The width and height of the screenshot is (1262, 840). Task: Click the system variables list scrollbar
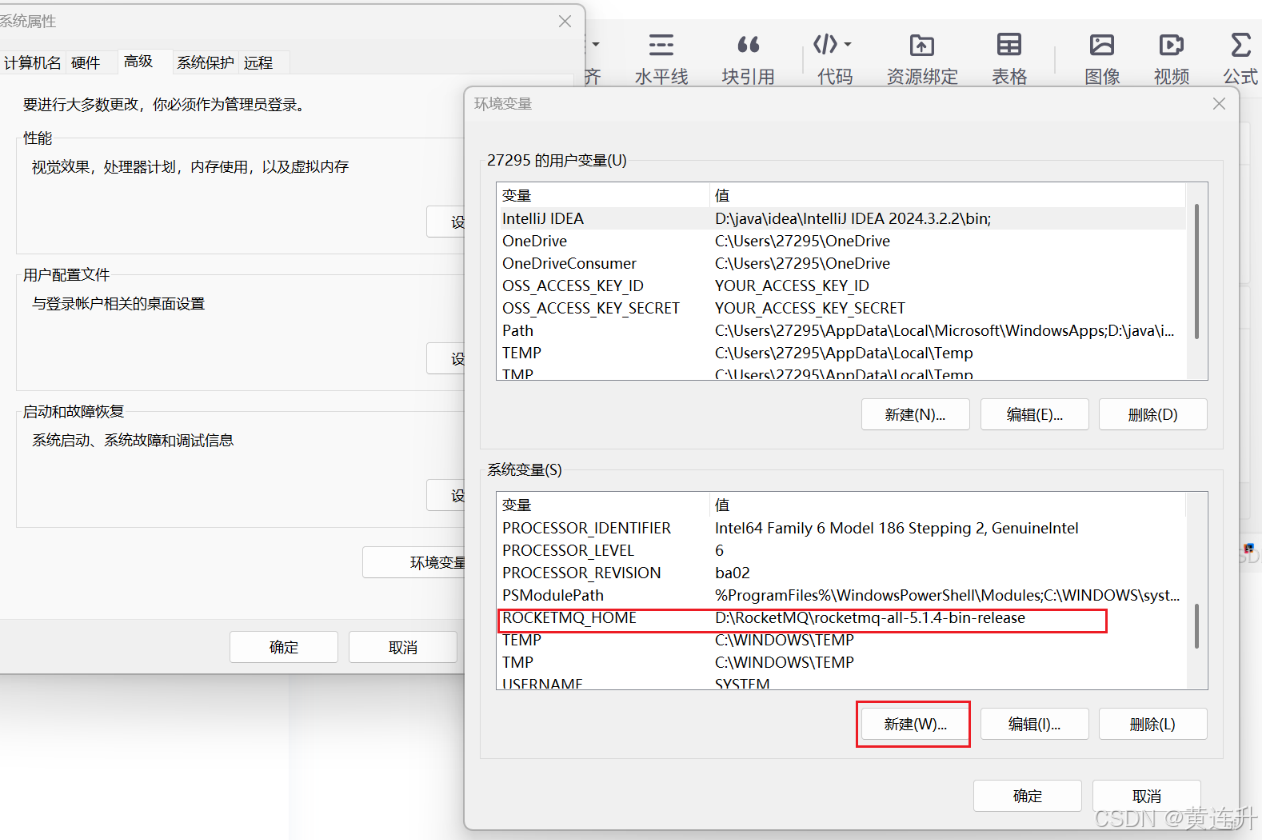tap(1197, 627)
